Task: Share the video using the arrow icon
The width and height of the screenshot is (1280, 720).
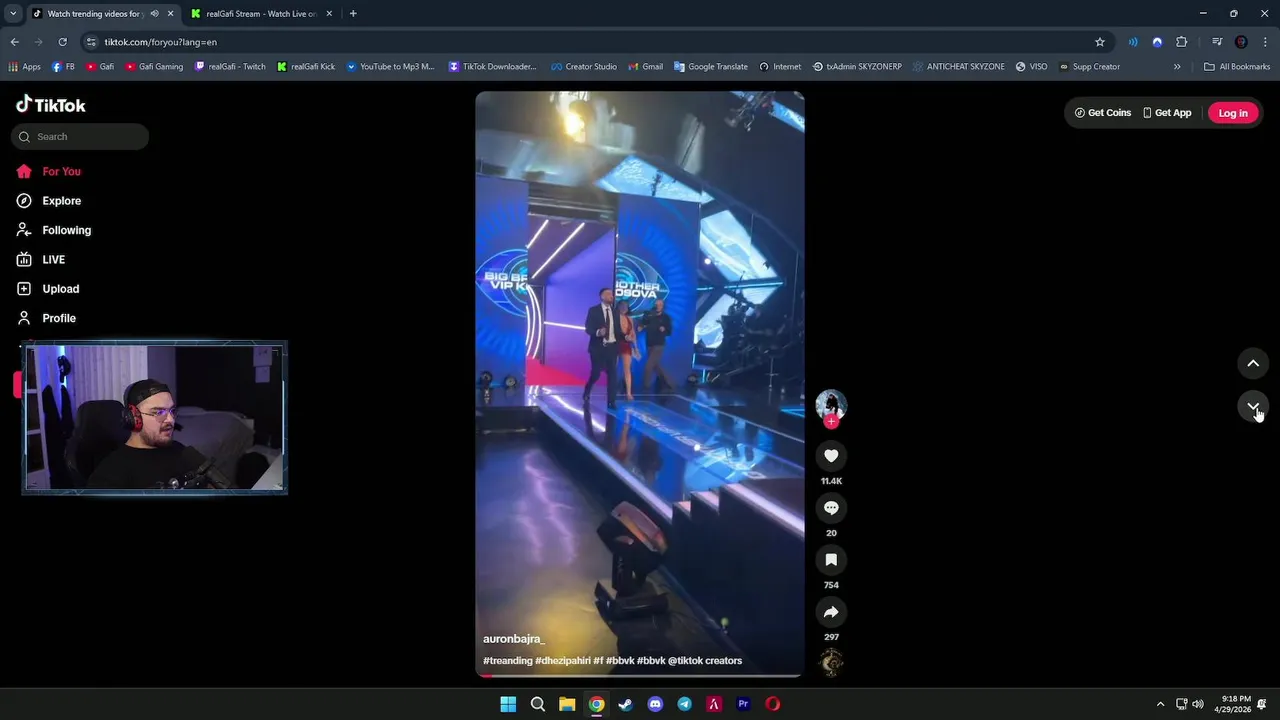Action: pos(831,612)
